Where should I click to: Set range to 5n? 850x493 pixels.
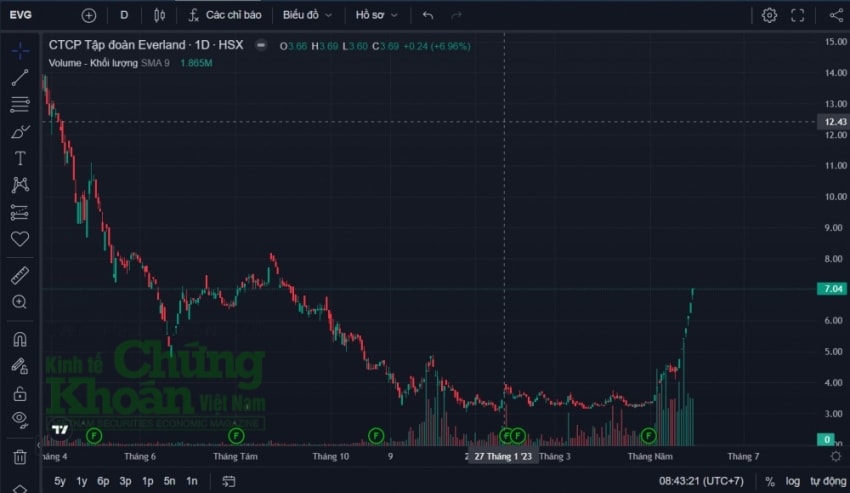[170, 481]
